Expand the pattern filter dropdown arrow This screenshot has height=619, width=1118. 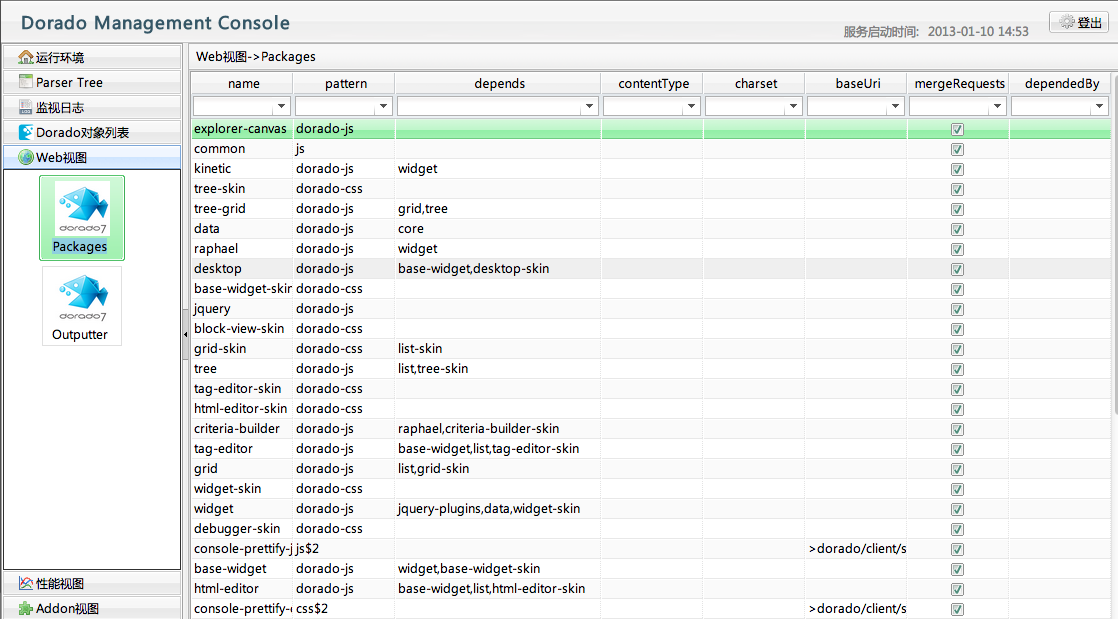pyautogui.click(x=383, y=106)
